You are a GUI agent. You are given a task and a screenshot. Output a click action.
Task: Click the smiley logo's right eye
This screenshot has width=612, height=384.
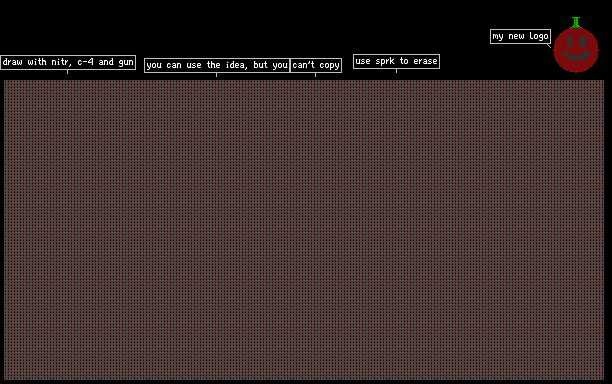pyautogui.click(x=583, y=41)
